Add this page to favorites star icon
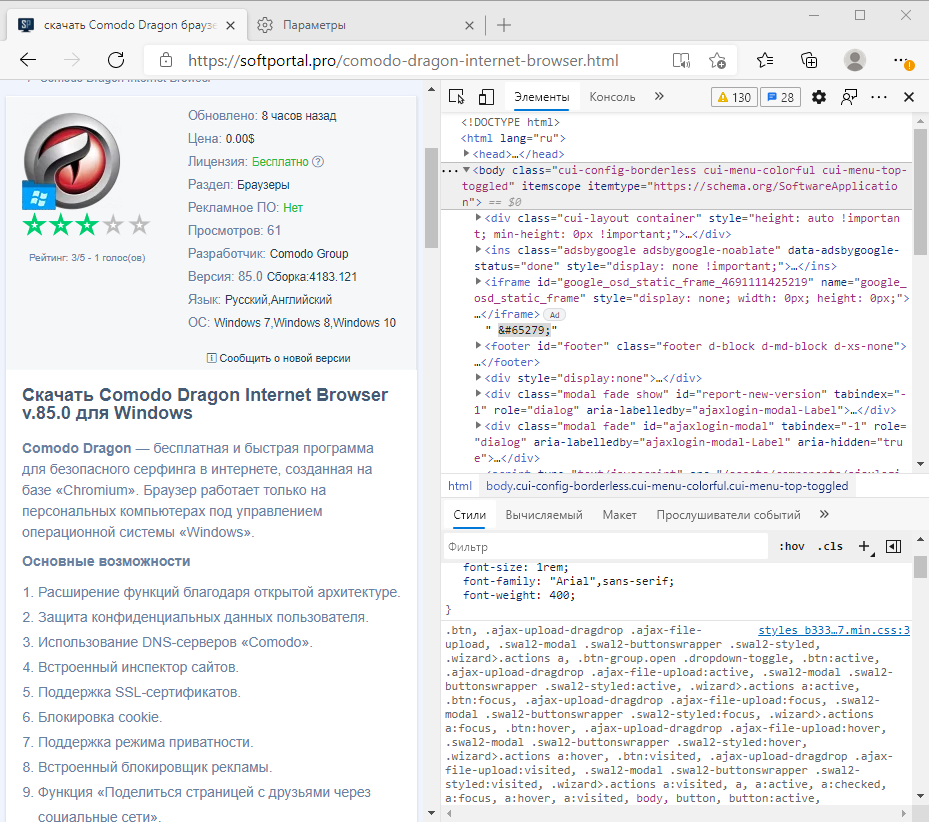 [x=717, y=60]
